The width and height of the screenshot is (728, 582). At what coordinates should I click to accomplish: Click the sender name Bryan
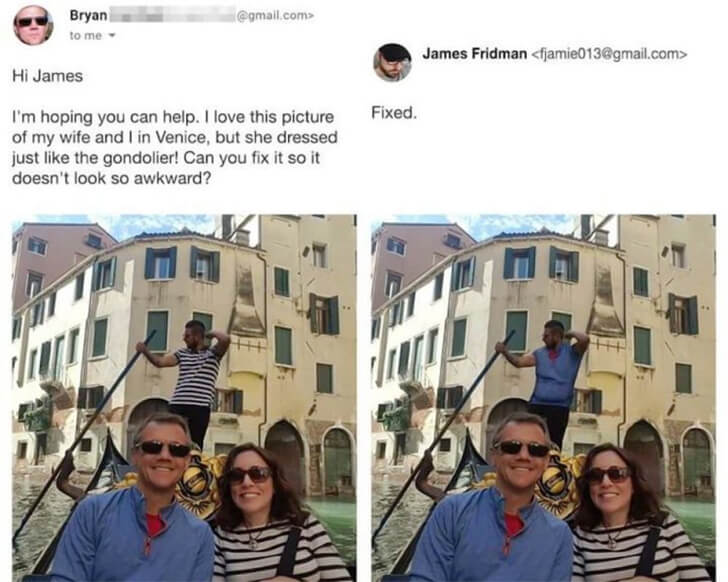88,15
